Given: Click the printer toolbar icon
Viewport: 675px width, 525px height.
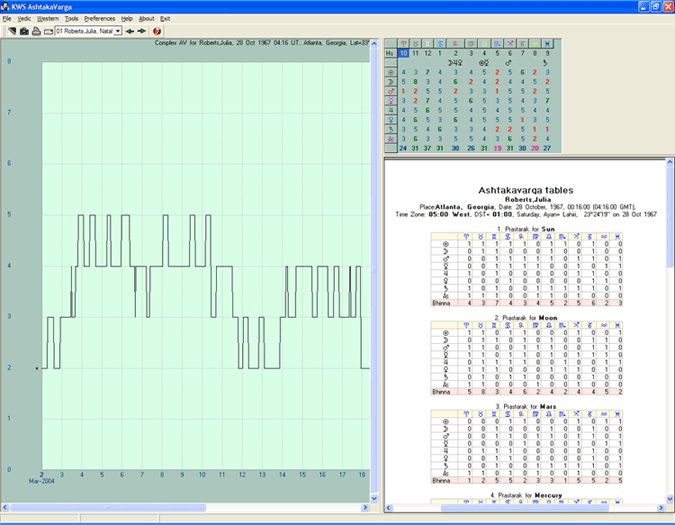Looking at the screenshot, I should pyautogui.click(x=36, y=31).
